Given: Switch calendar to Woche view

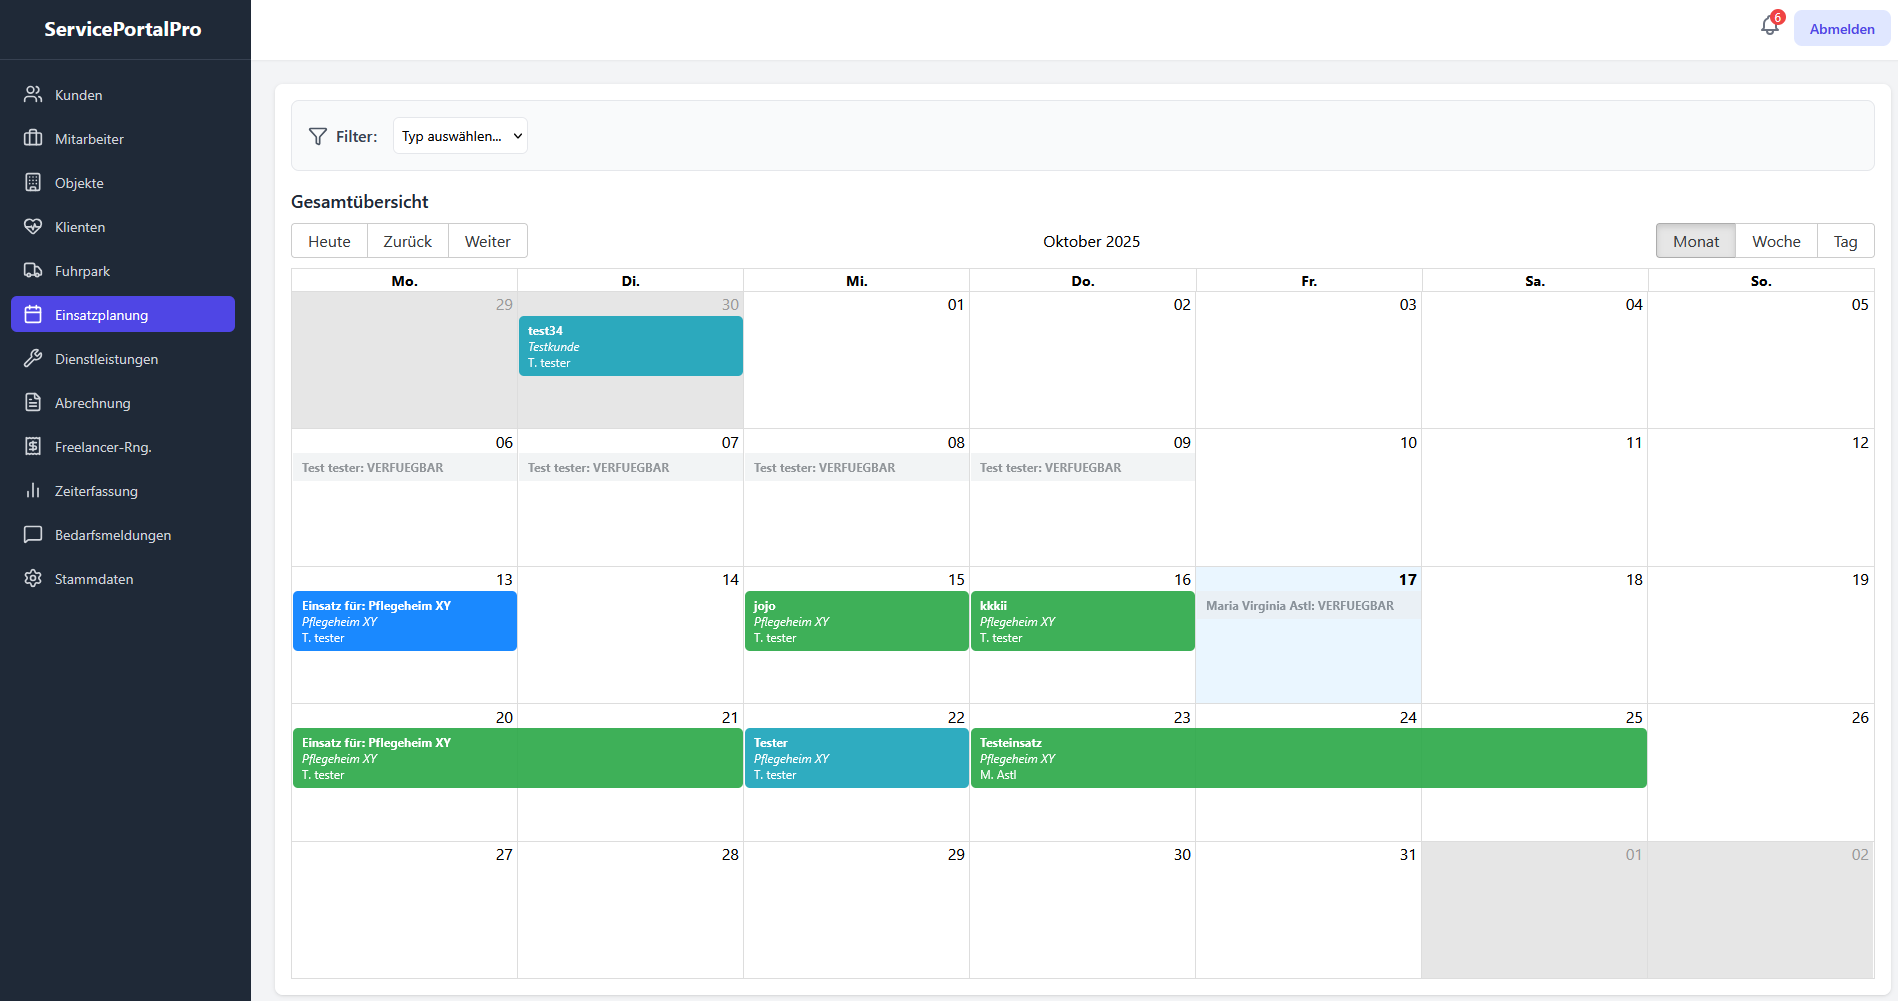Looking at the screenshot, I should pyautogui.click(x=1775, y=240).
